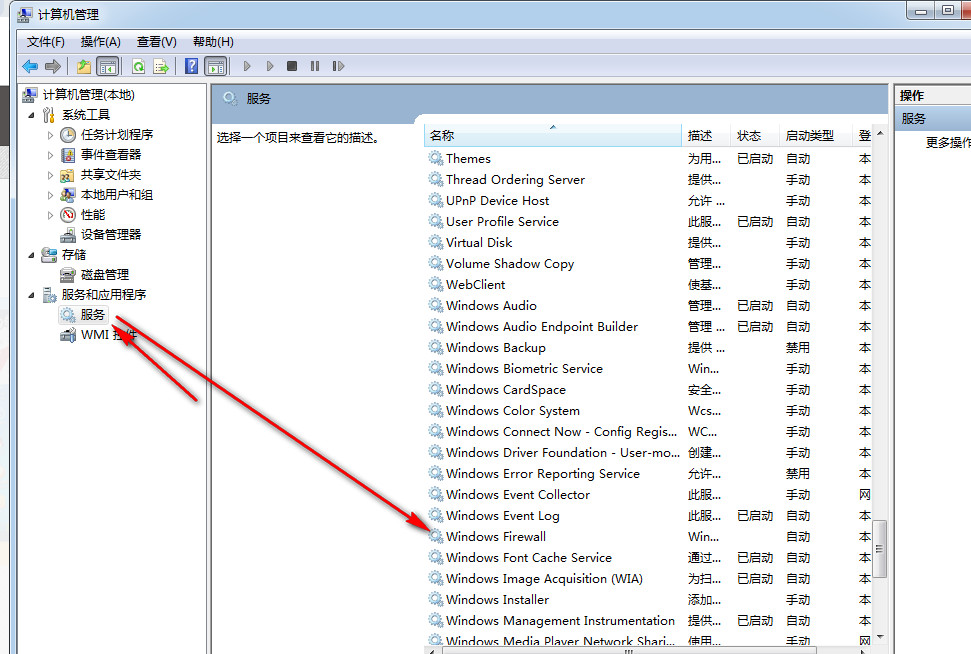This screenshot has width=971, height=654.
Task: Select the Thread Ordering Server service
Action: tap(515, 180)
